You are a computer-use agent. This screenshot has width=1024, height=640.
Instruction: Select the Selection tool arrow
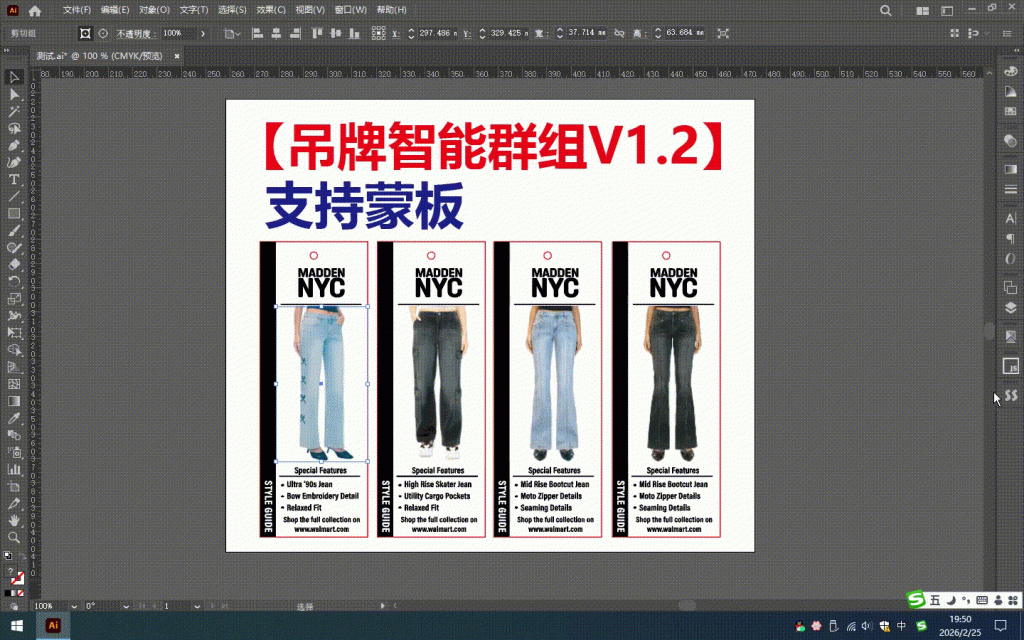point(14,77)
